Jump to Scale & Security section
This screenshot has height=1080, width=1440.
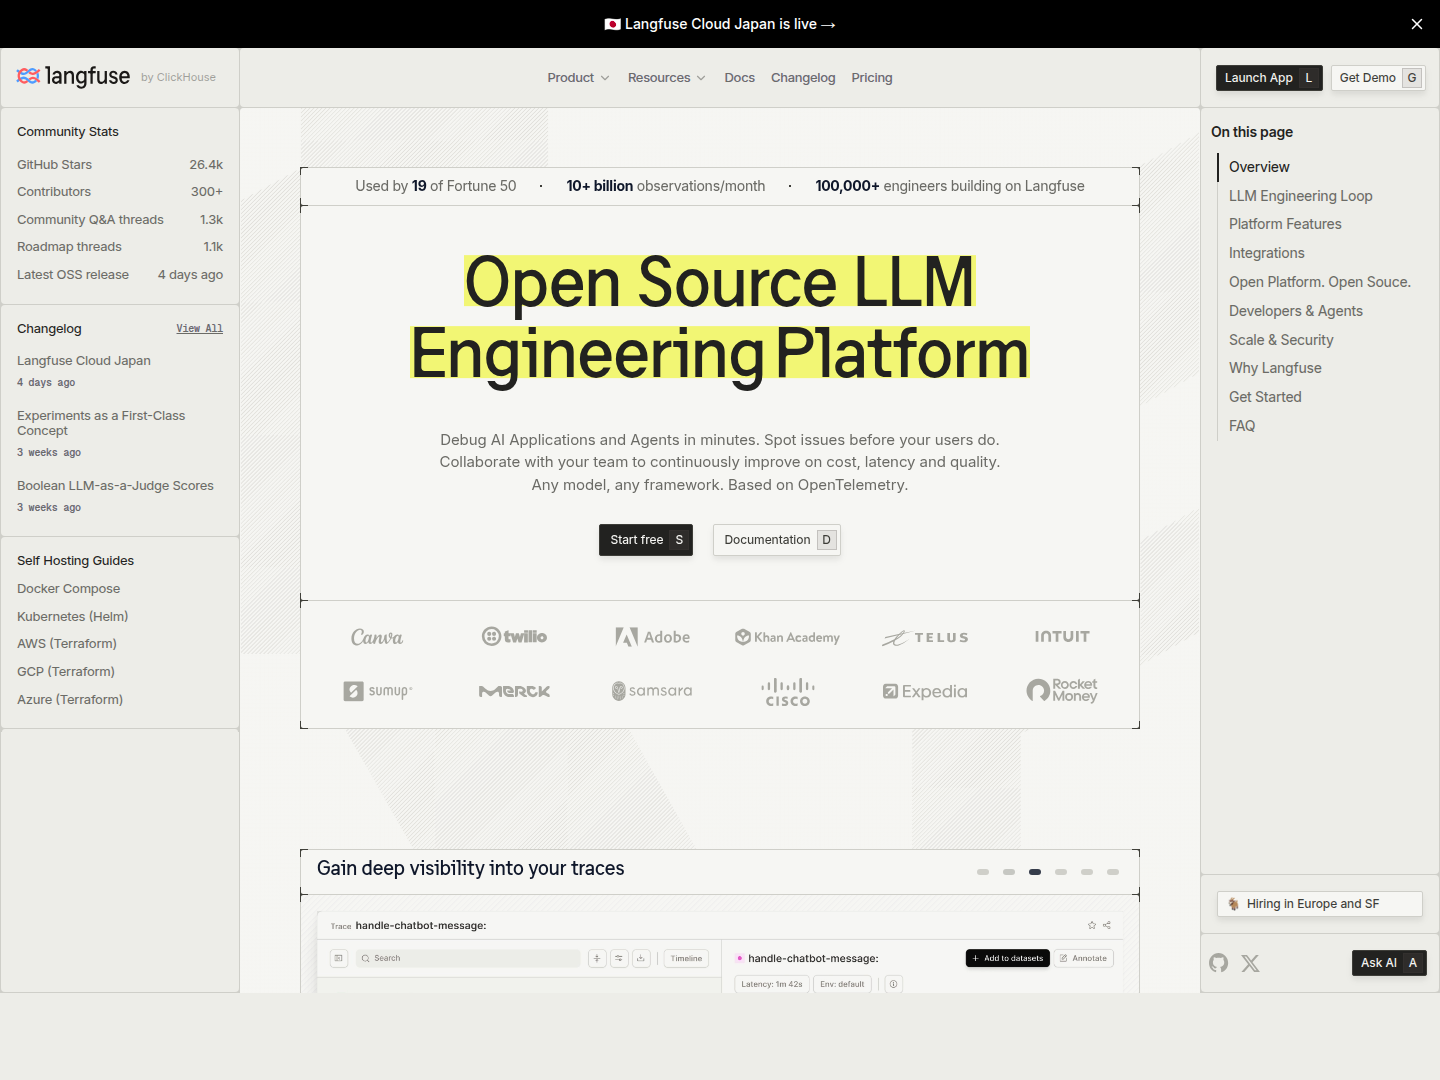click(1281, 340)
